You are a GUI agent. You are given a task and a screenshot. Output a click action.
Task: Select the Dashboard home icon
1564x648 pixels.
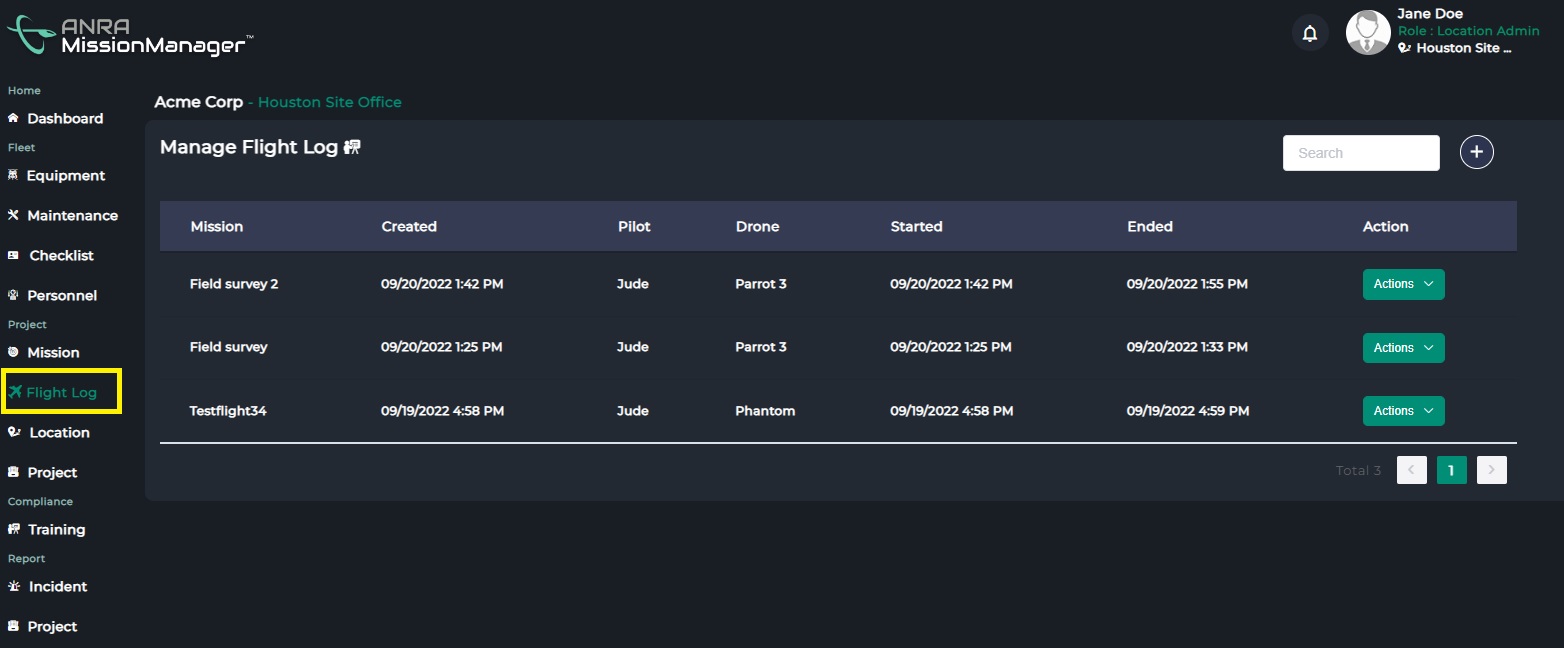click(x=14, y=118)
